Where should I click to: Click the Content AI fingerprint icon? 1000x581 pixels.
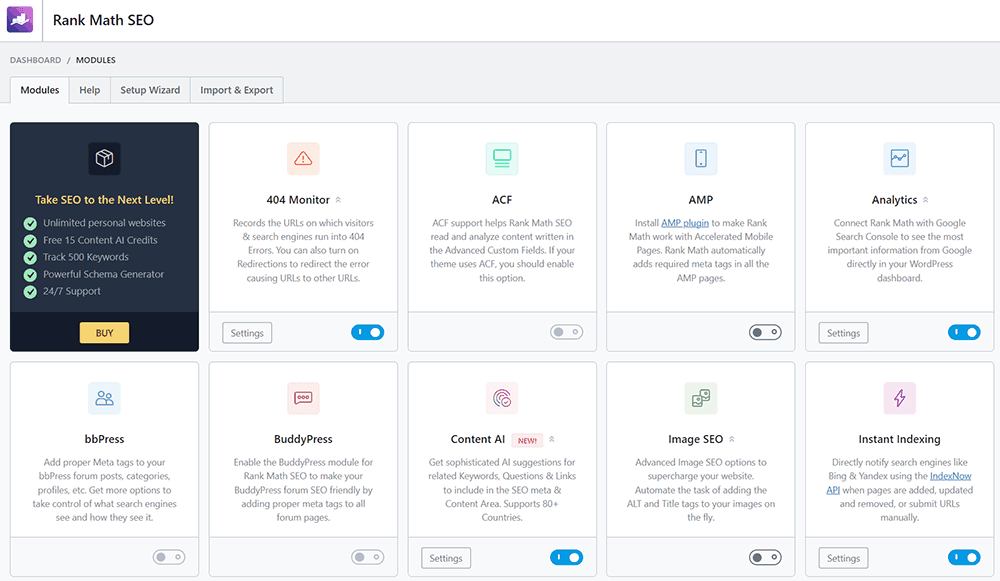[502, 398]
